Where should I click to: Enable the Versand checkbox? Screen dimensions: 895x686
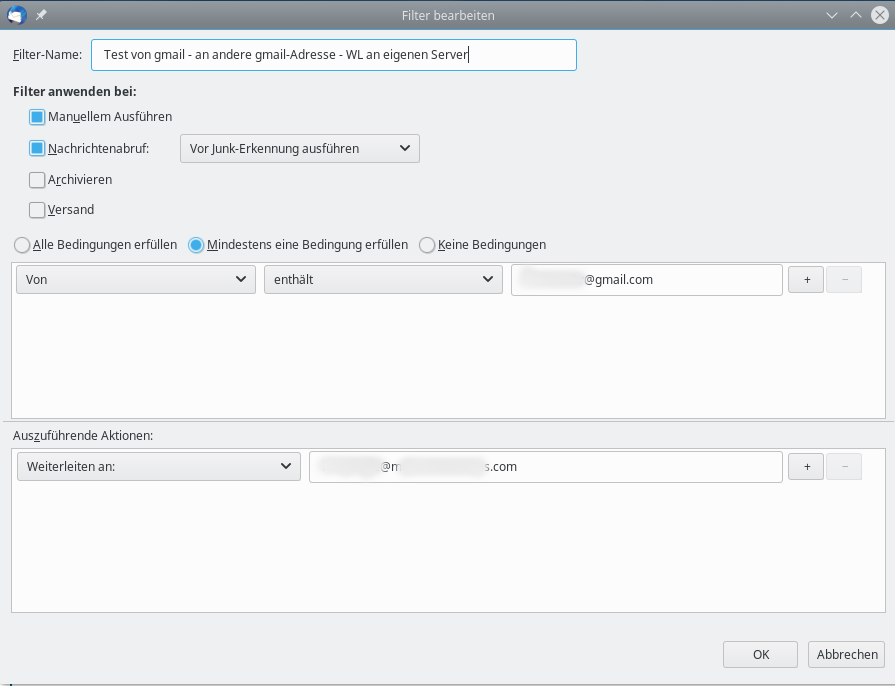(37, 210)
